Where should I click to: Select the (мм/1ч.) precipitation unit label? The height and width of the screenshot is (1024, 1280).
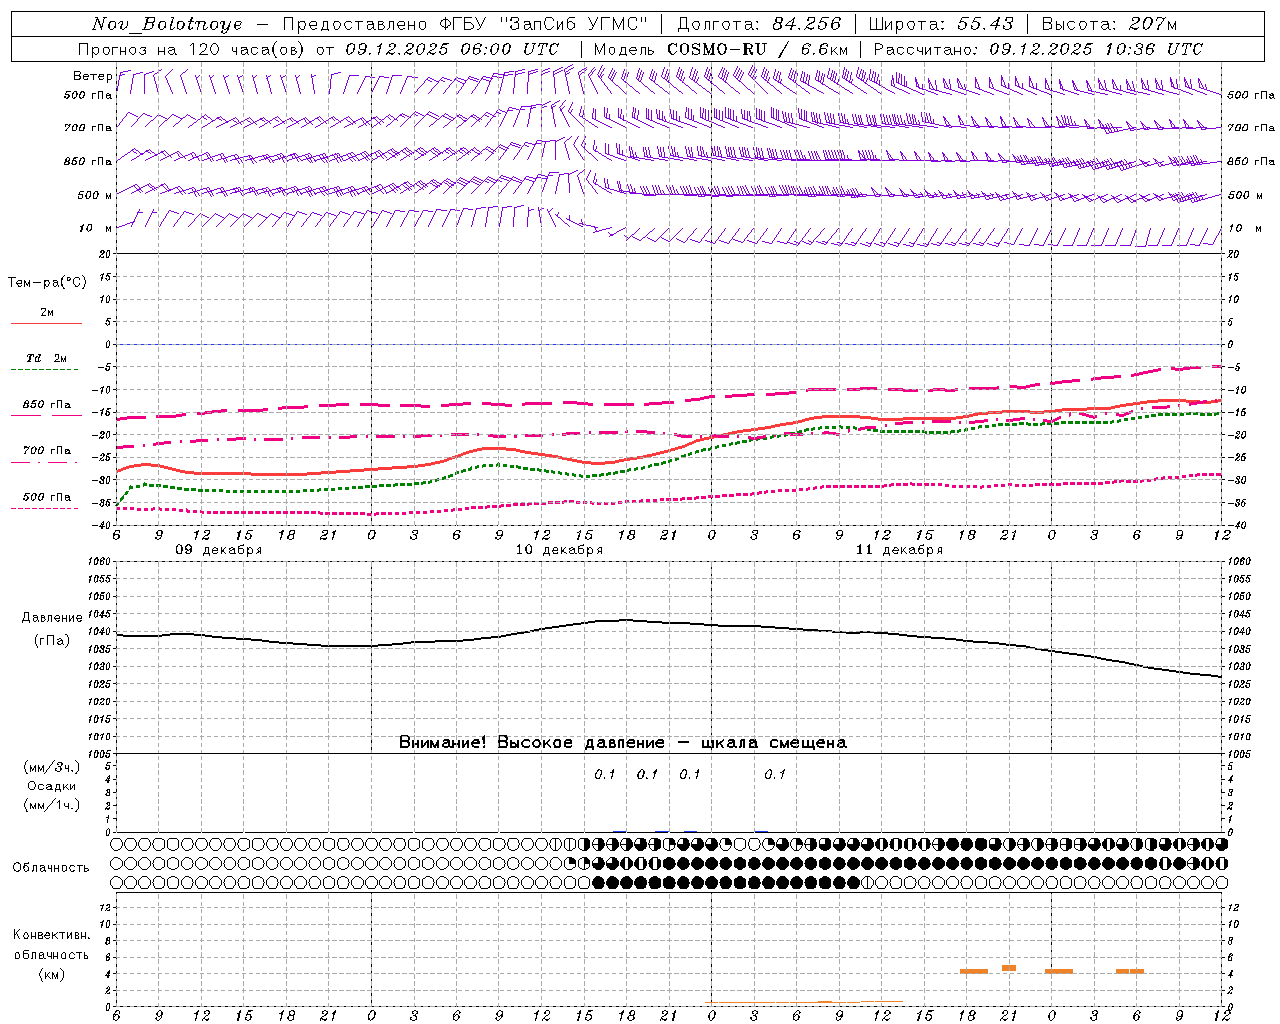pyautogui.click(x=52, y=805)
